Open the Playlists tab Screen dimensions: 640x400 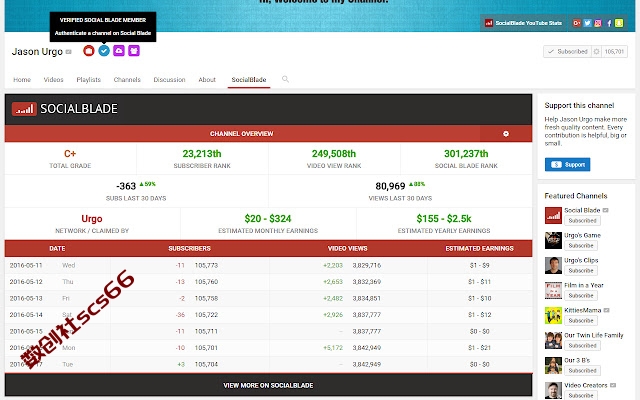click(89, 80)
